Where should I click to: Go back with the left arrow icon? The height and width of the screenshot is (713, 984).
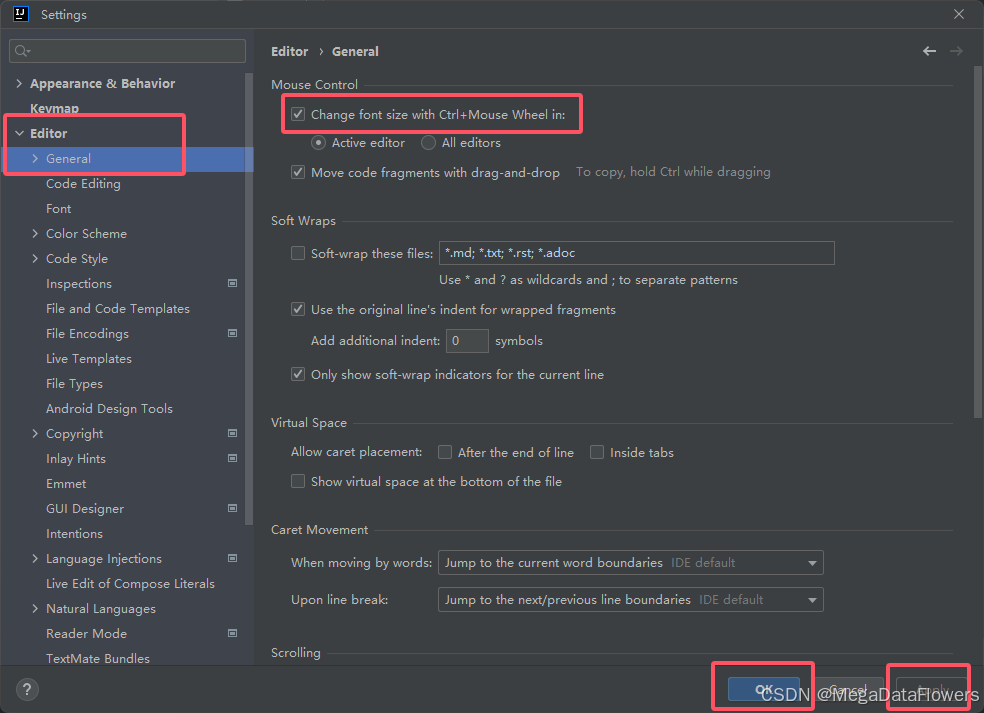coord(929,51)
